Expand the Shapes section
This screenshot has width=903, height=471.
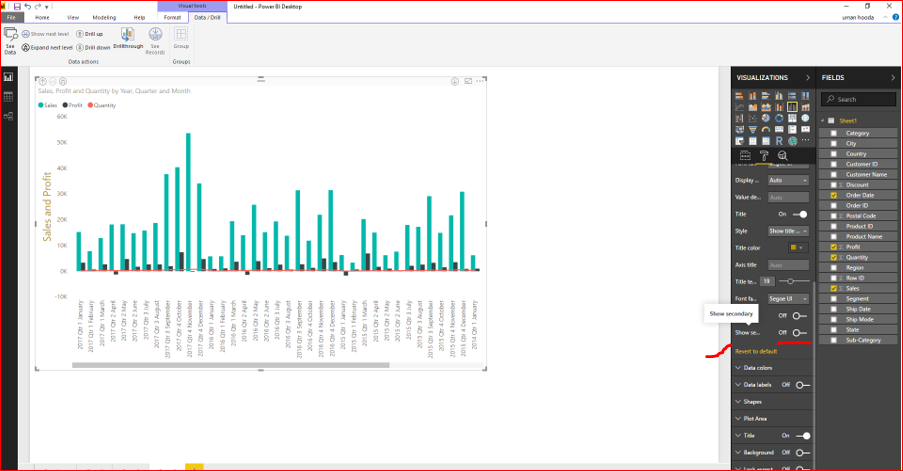(x=749, y=401)
